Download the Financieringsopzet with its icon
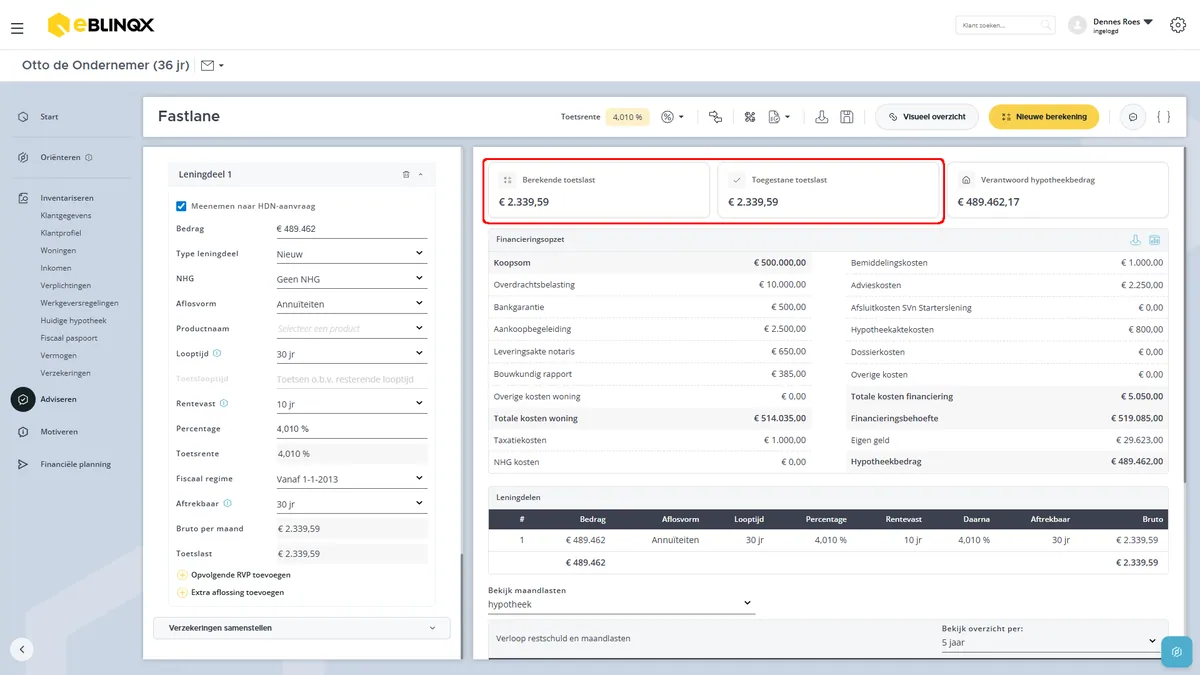The image size is (1200, 675). [1135, 240]
